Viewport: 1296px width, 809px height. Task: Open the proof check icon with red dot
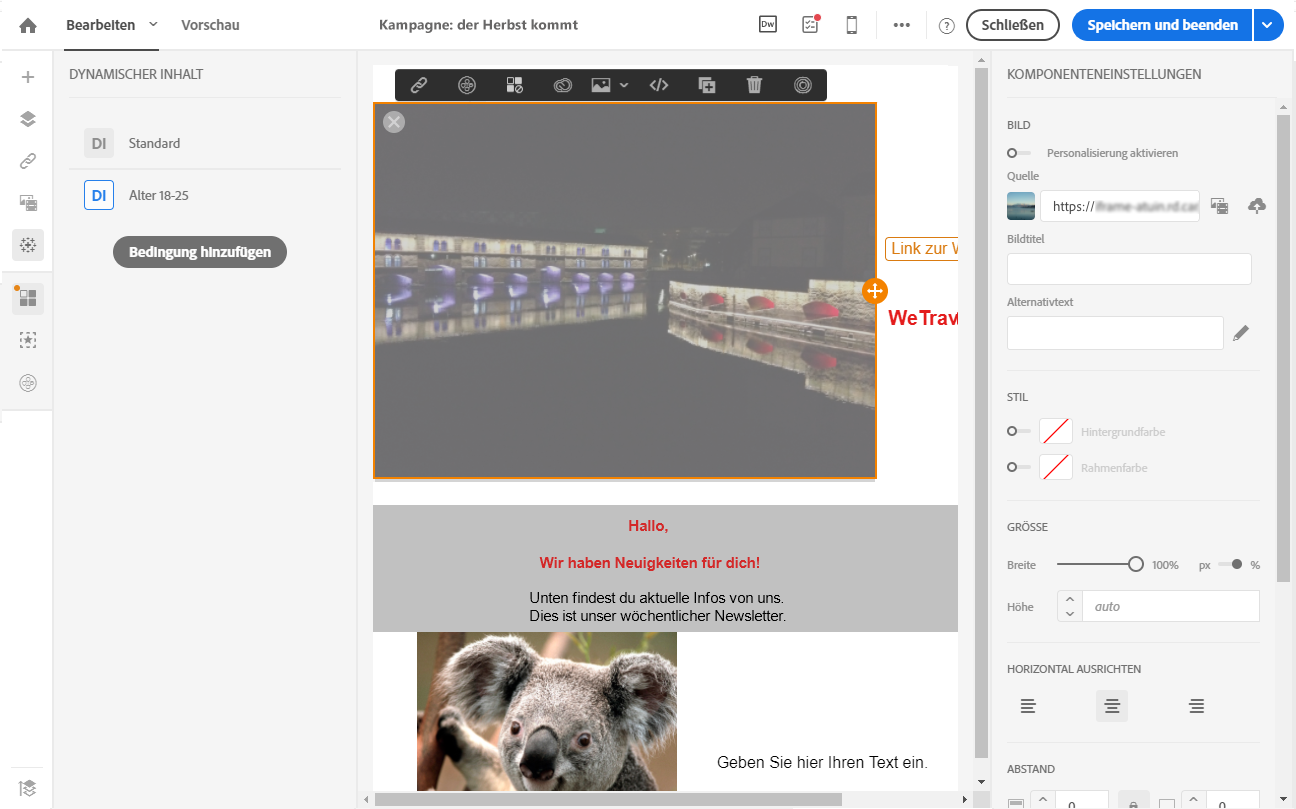pyautogui.click(x=810, y=25)
